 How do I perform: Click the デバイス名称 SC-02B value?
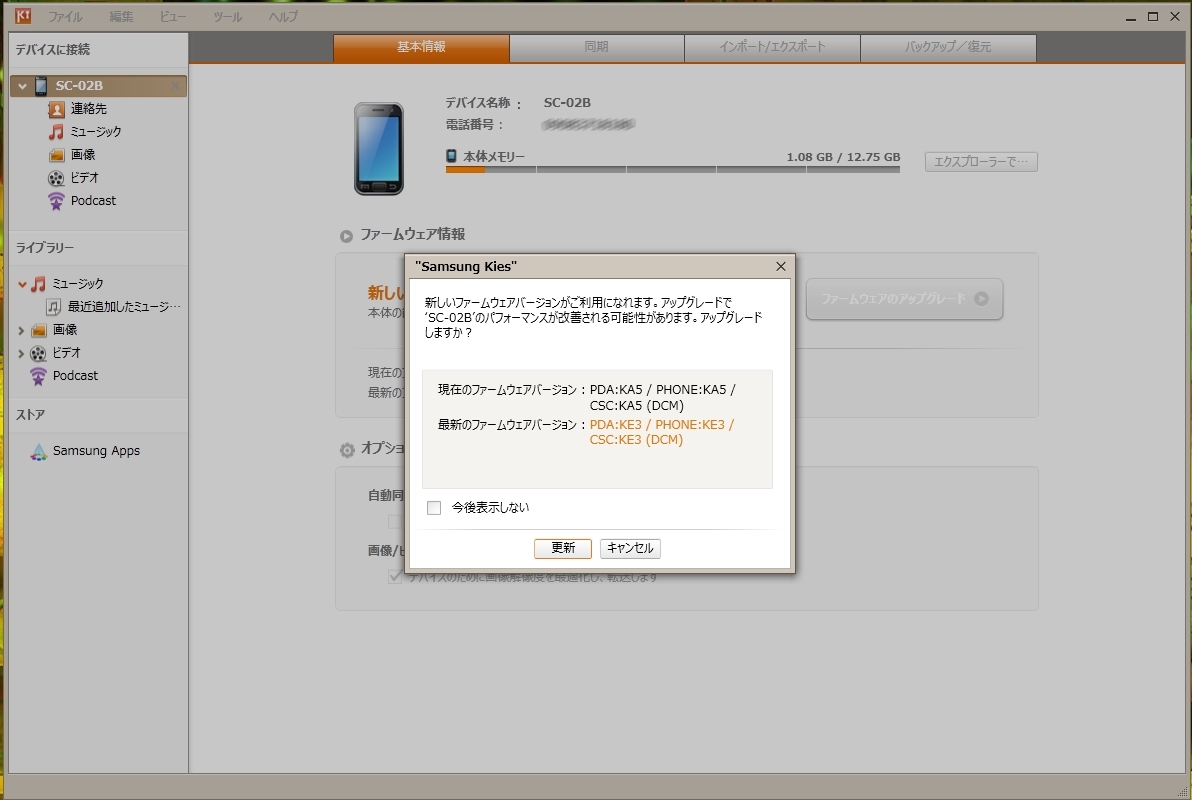[567, 103]
